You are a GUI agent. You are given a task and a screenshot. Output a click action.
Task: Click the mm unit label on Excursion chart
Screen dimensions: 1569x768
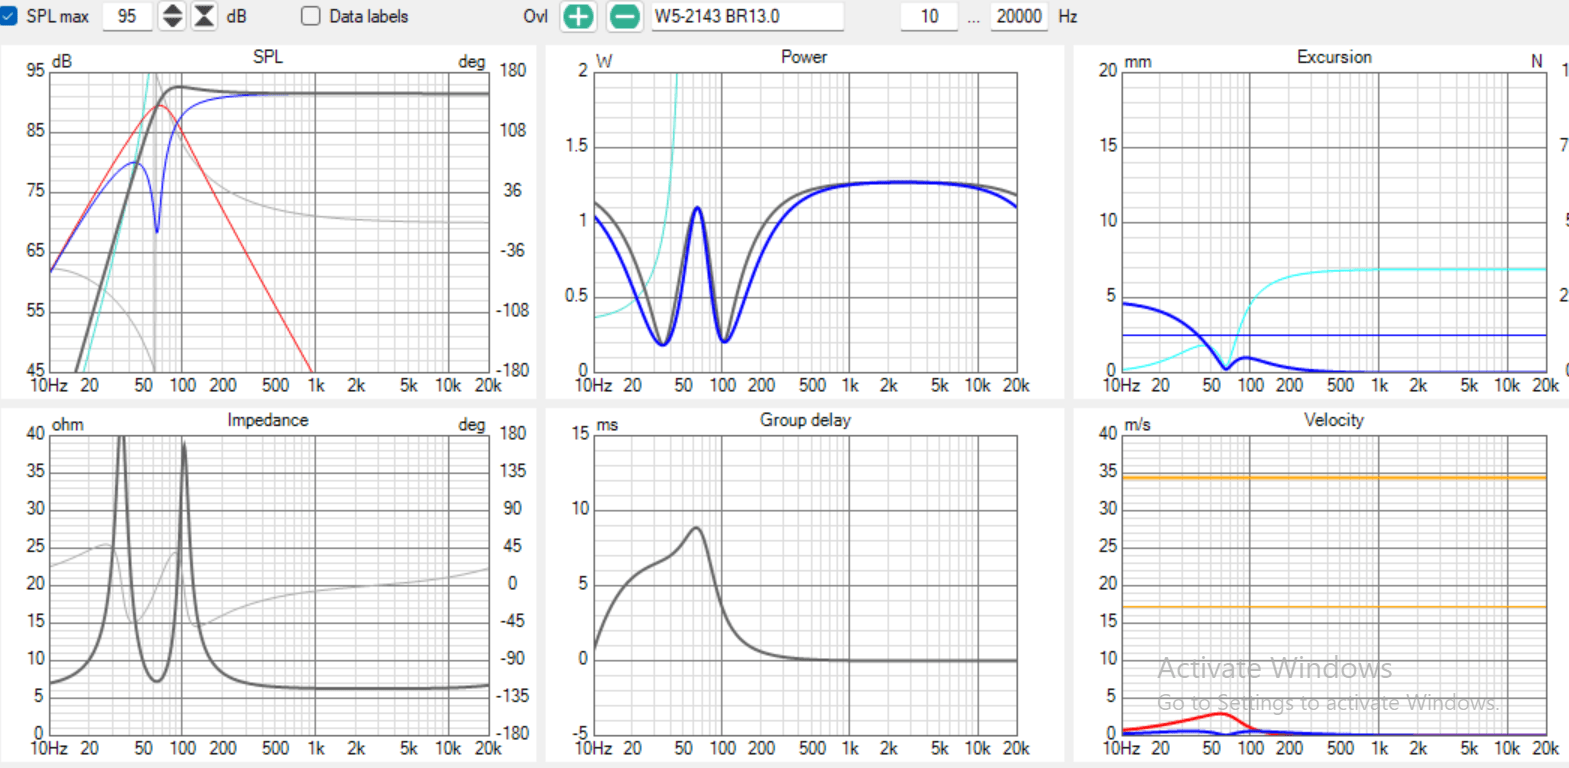click(1138, 62)
